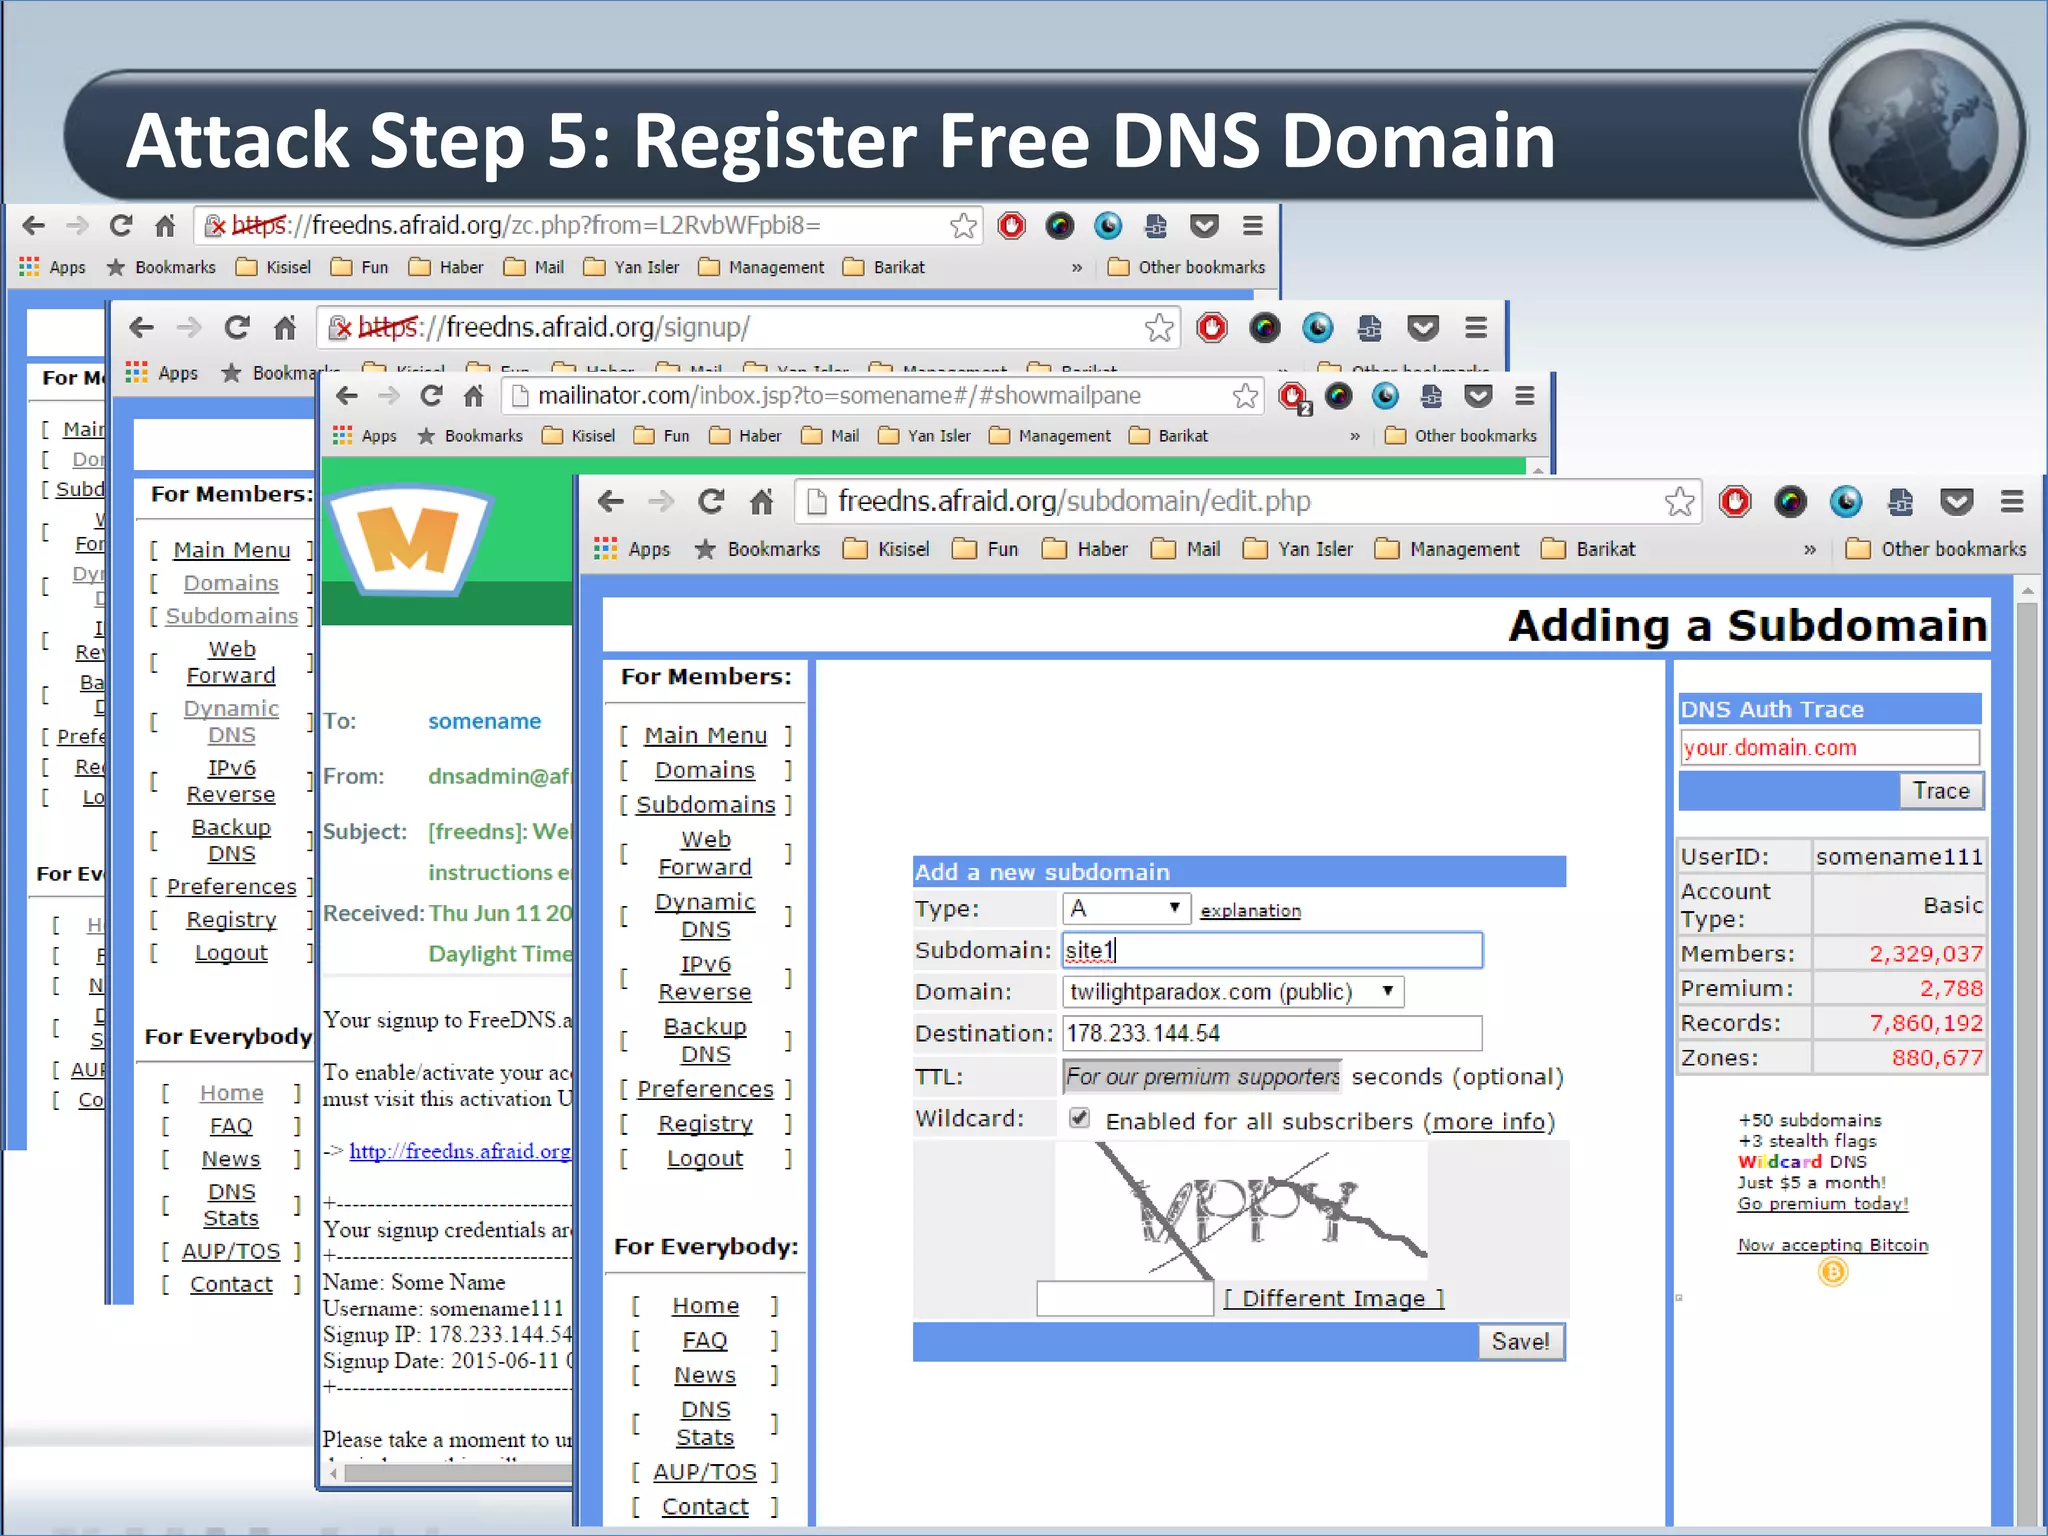Expand bookmarks overflow chevron in subdomain edit window
Screen dimensions: 2048x1536
pyautogui.click(x=1809, y=549)
